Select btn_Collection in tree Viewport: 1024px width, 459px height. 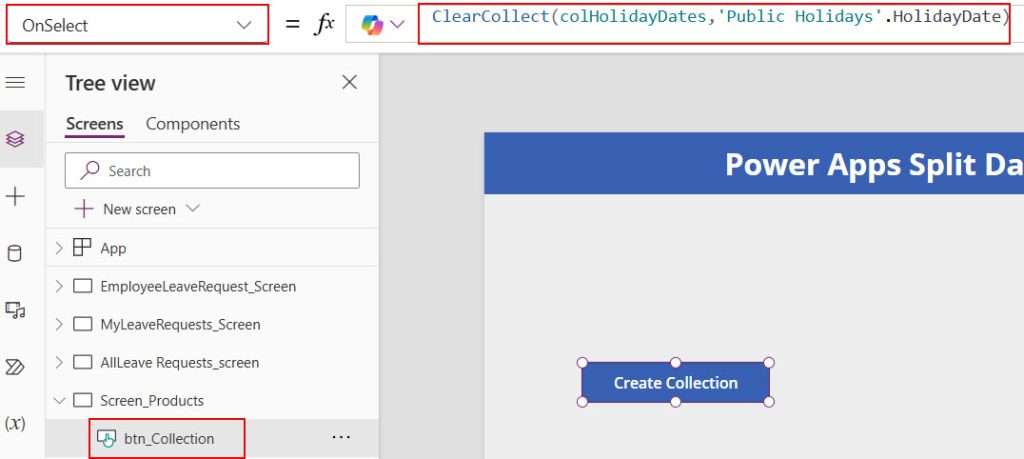pos(168,439)
